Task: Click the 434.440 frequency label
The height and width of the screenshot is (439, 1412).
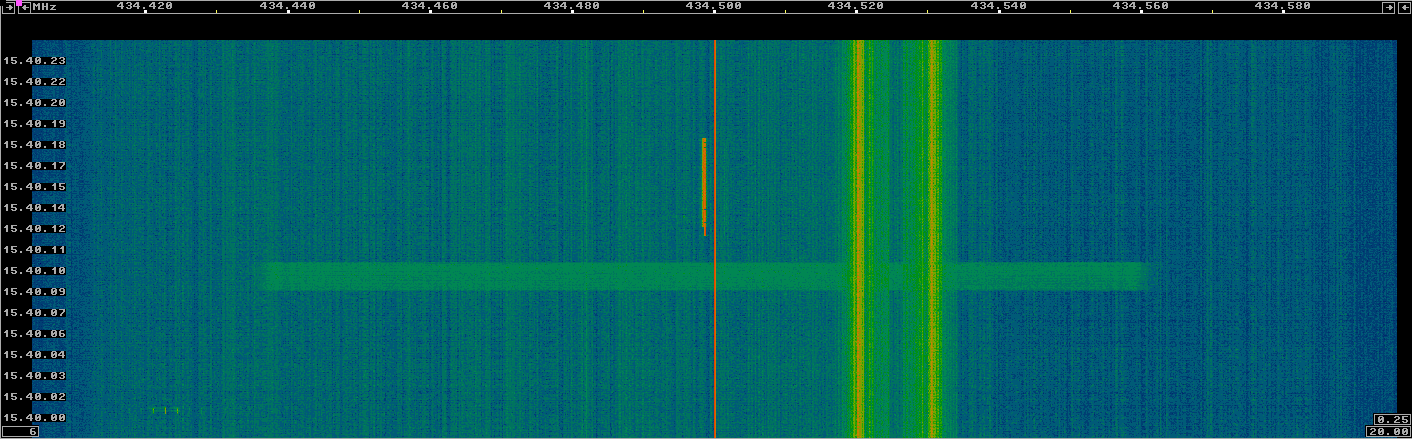Action: pyautogui.click(x=287, y=6)
